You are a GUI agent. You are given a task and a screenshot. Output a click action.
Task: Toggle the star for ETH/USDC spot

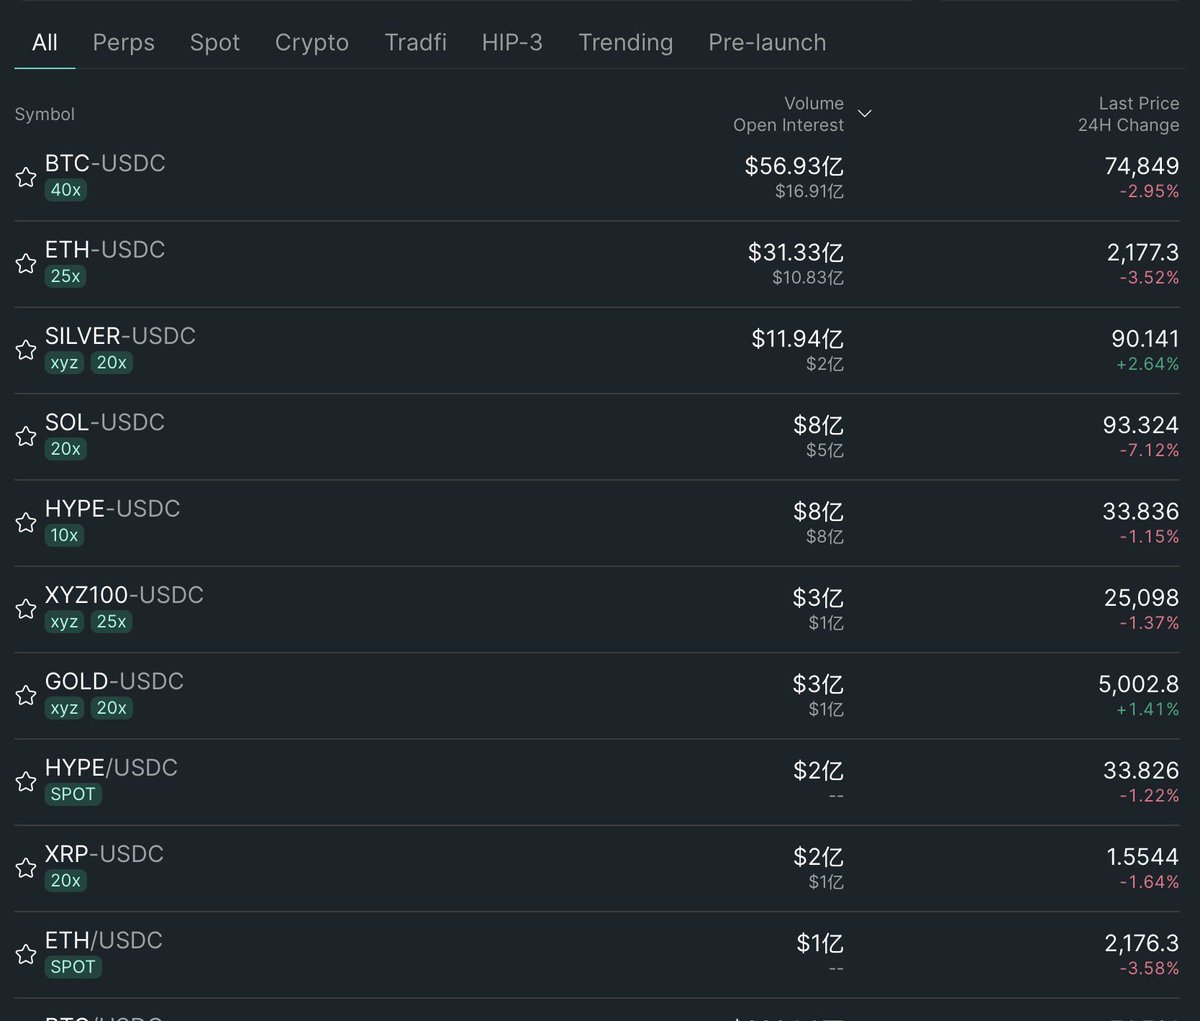pos(26,954)
